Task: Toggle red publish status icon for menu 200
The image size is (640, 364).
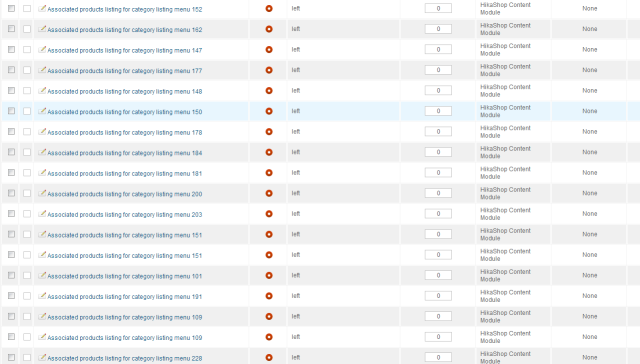Action: [269, 193]
